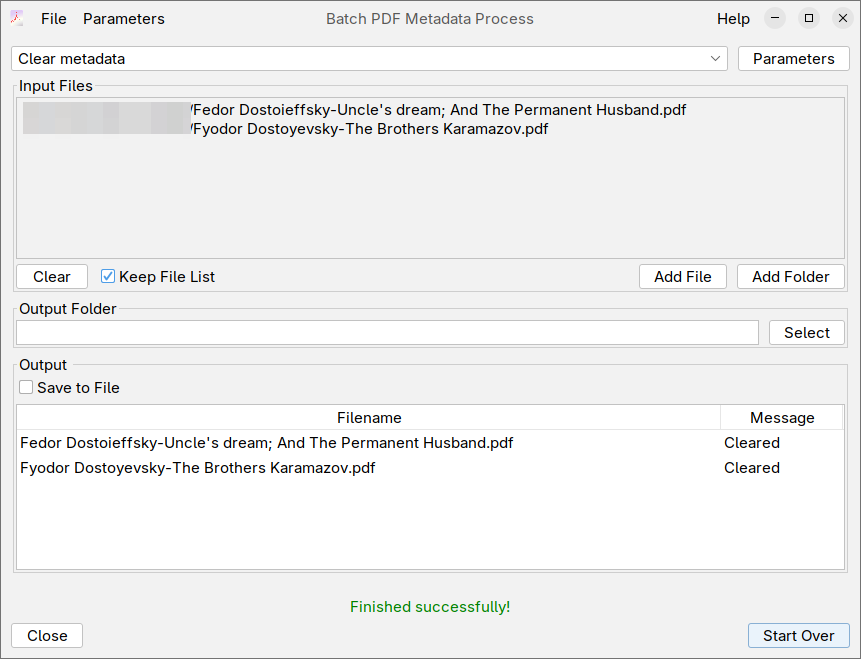Select an output folder
The image size is (861, 659).
(806, 333)
